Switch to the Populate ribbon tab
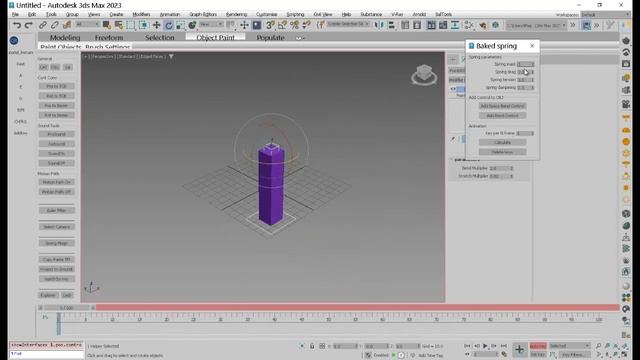 pos(270,38)
